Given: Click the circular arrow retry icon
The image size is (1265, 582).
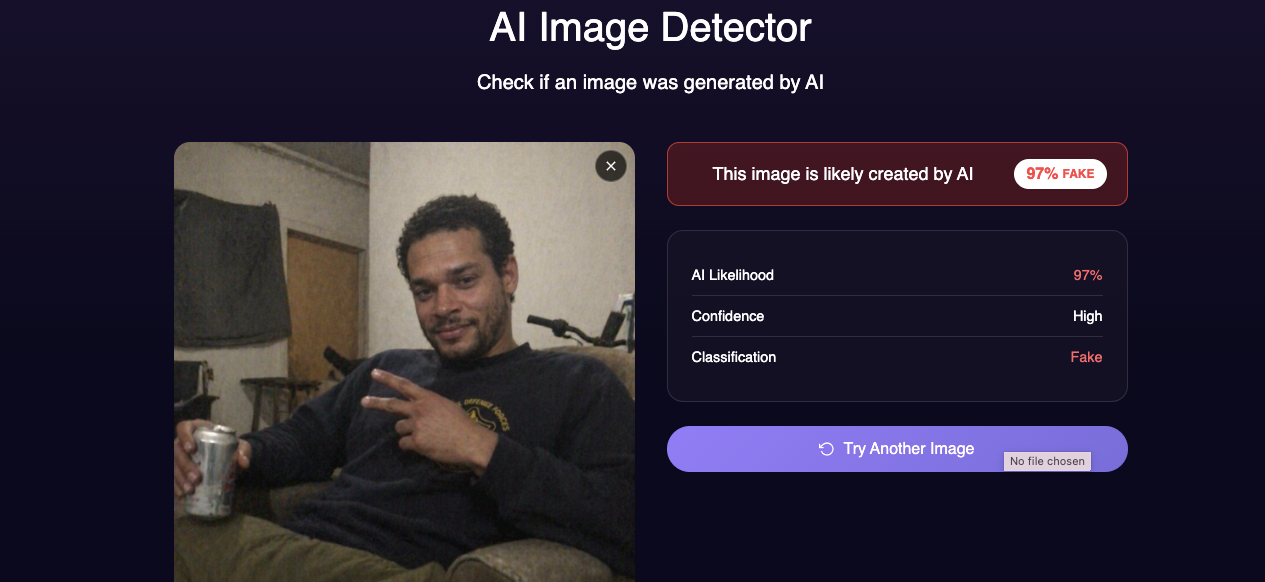Looking at the screenshot, I should click(x=826, y=449).
